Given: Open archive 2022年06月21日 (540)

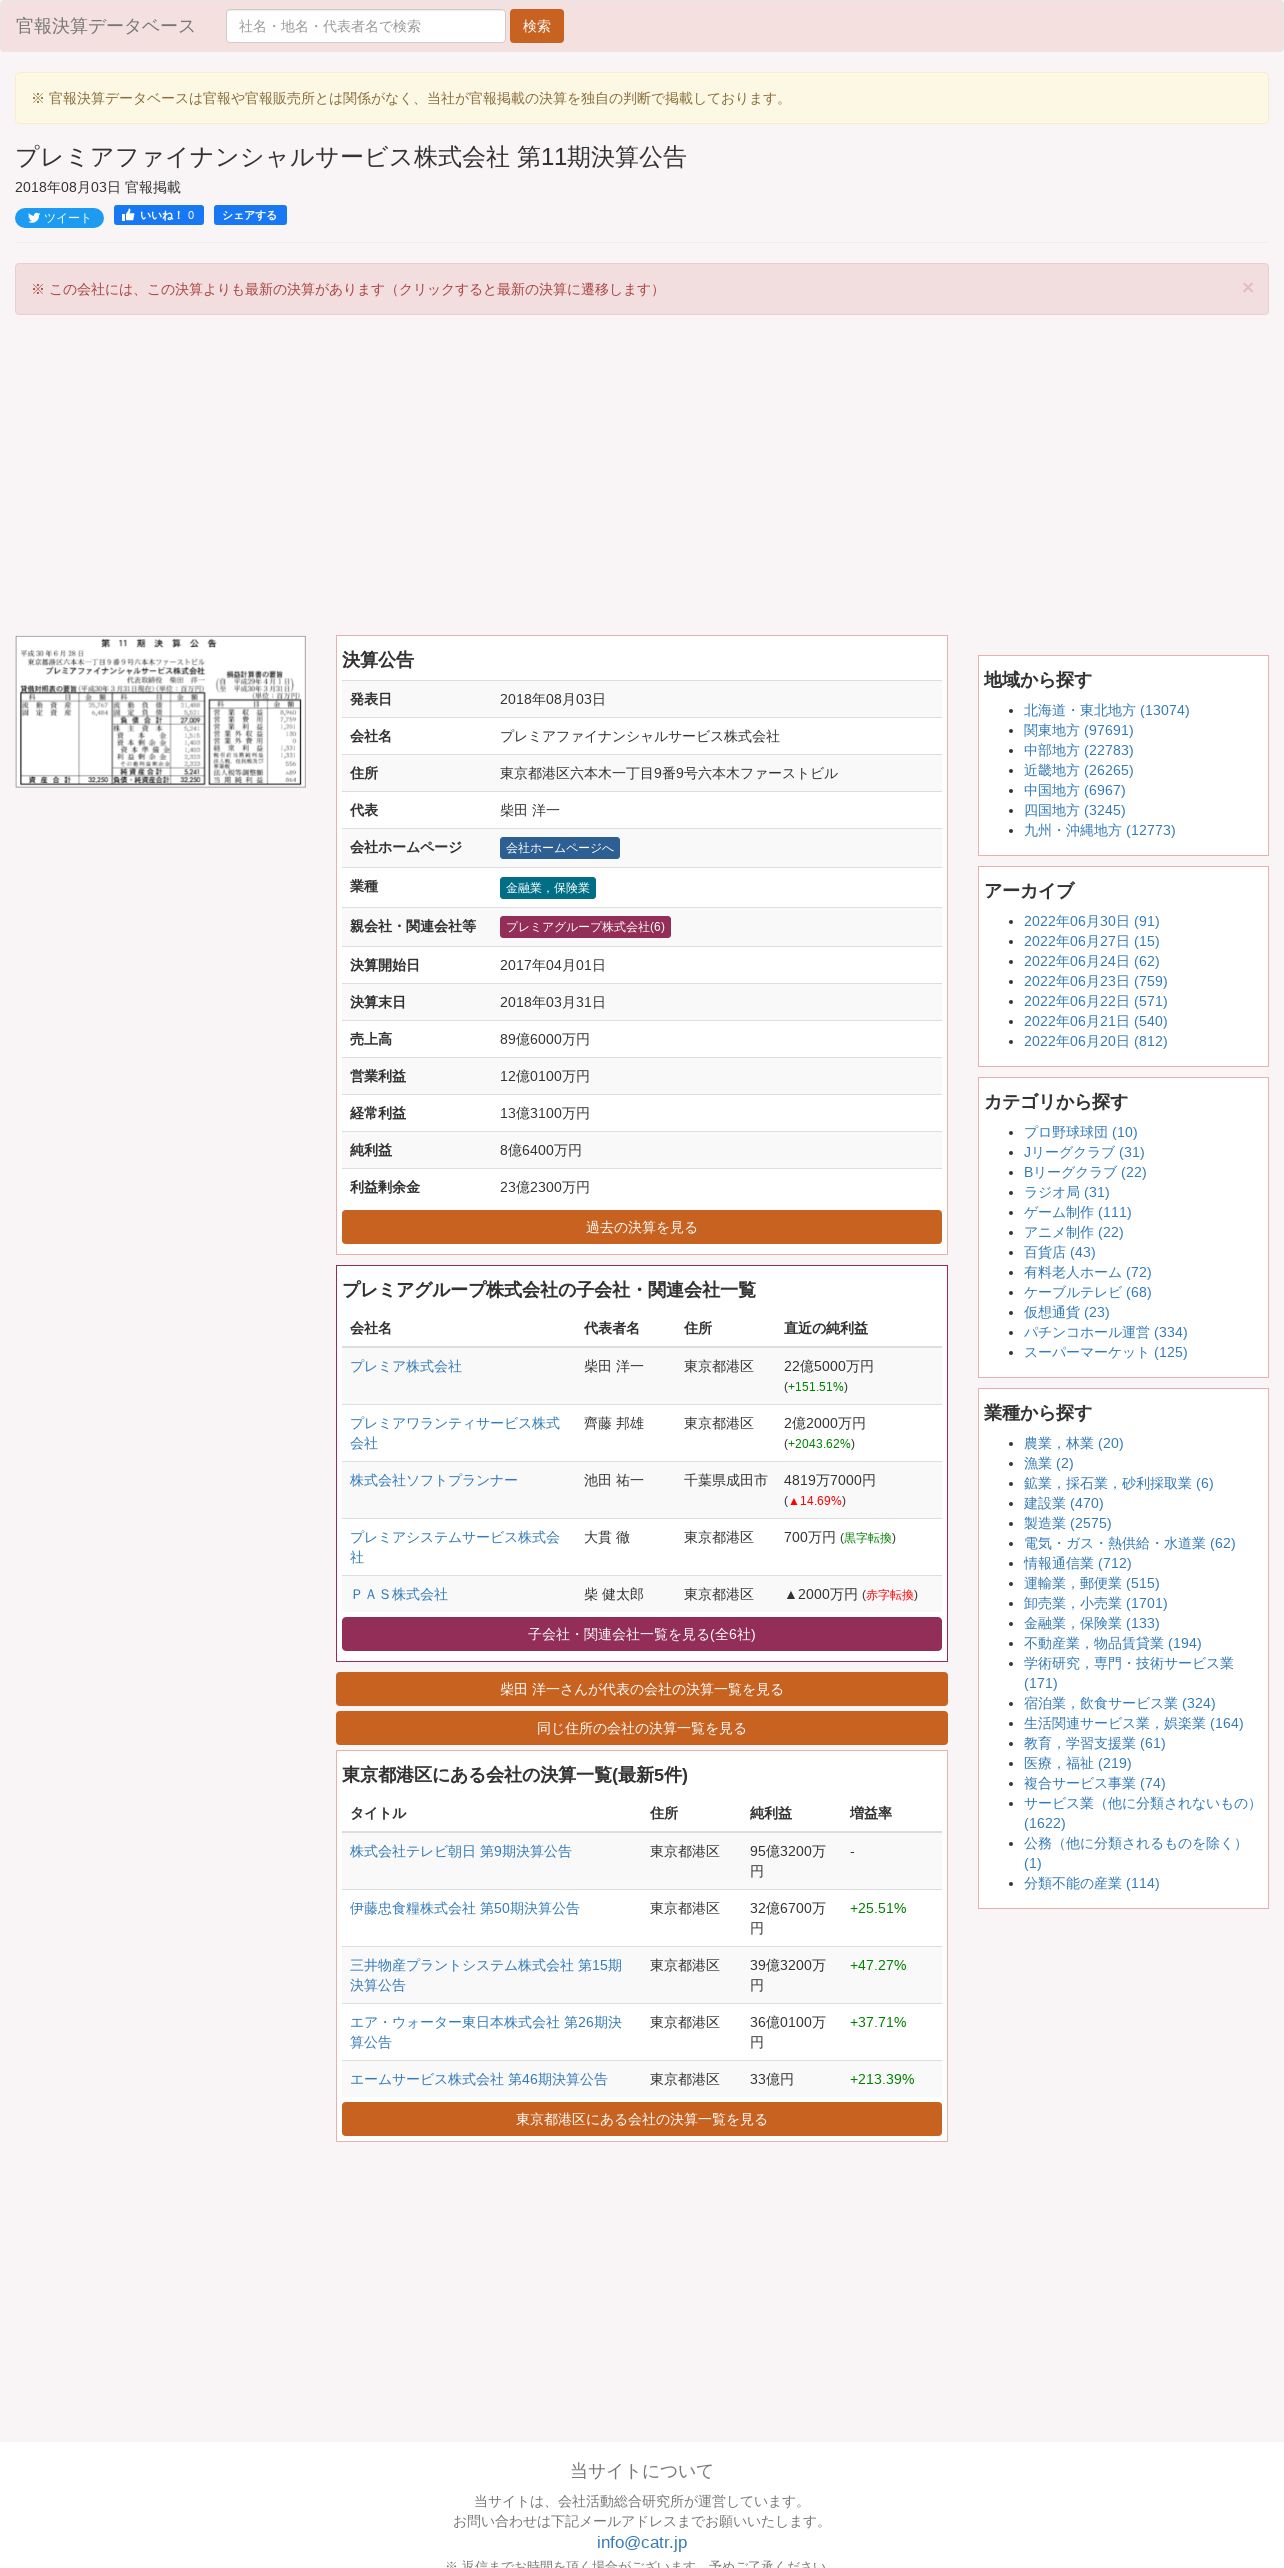Looking at the screenshot, I should [1096, 1021].
